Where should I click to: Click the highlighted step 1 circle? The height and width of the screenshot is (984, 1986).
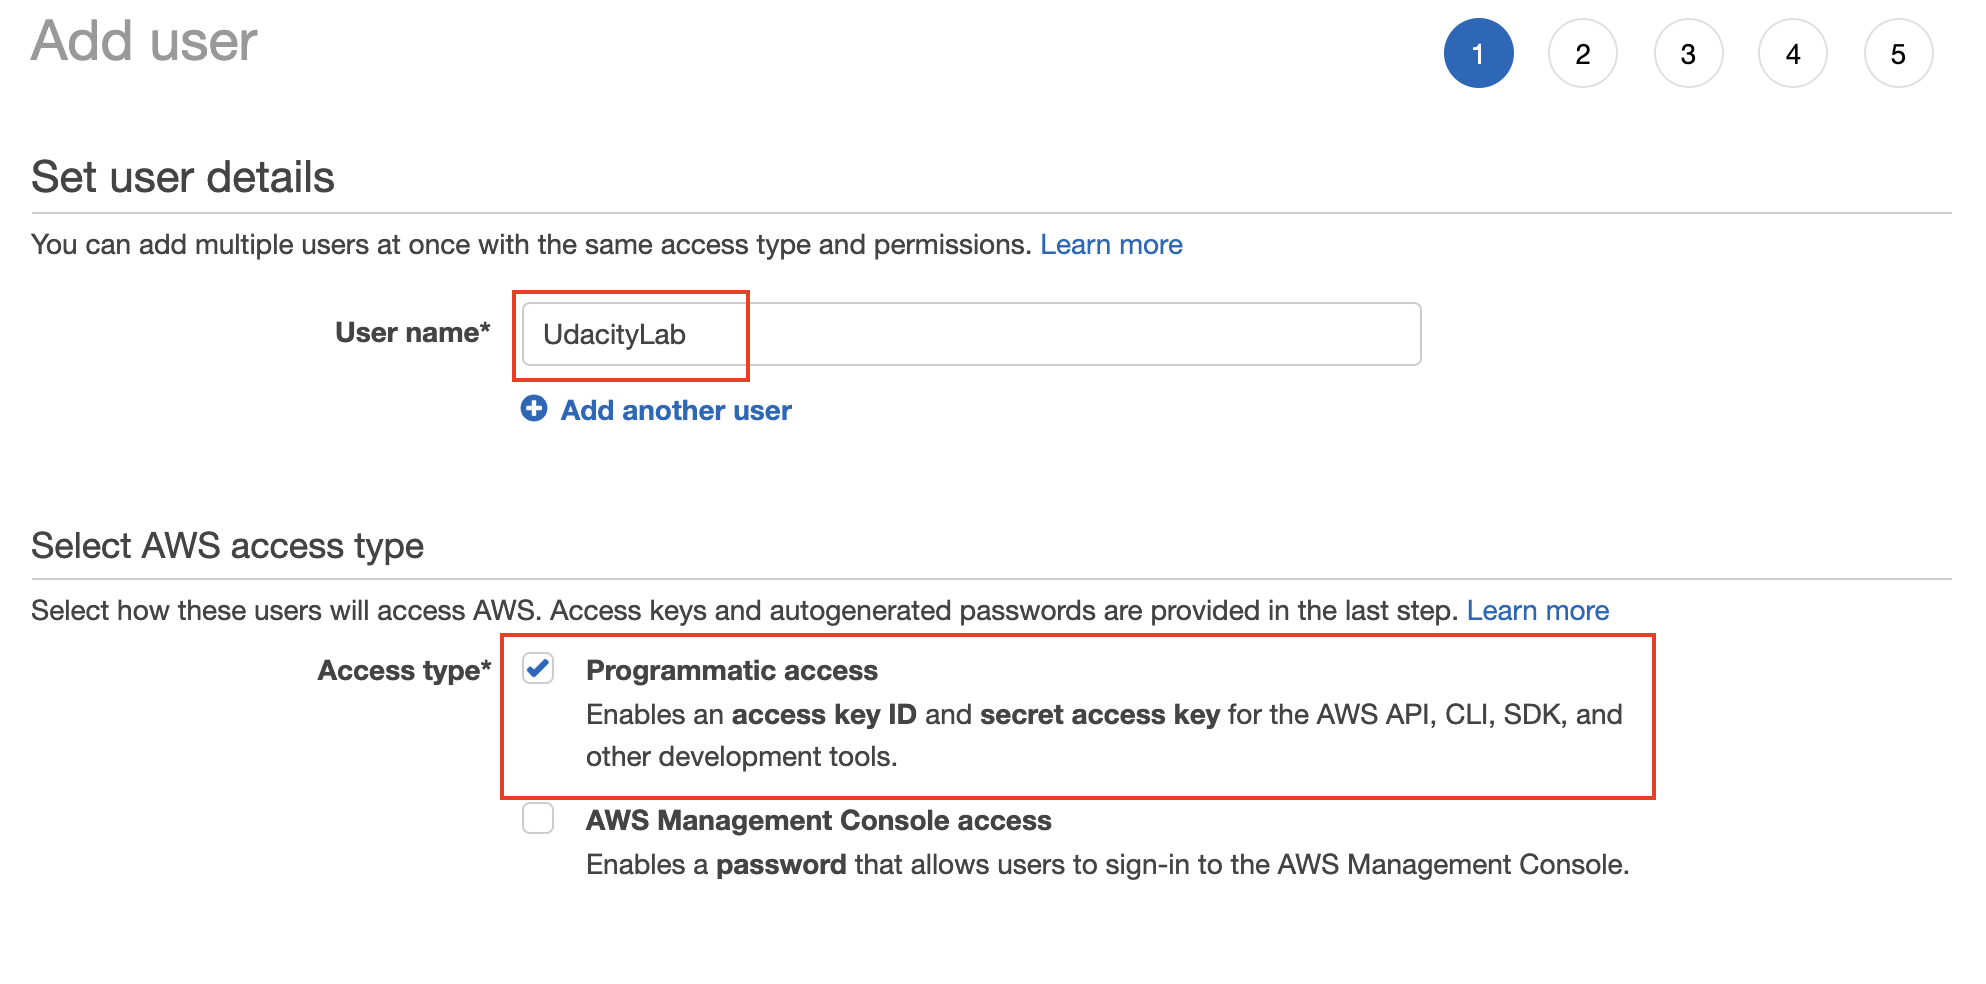pos(1478,53)
